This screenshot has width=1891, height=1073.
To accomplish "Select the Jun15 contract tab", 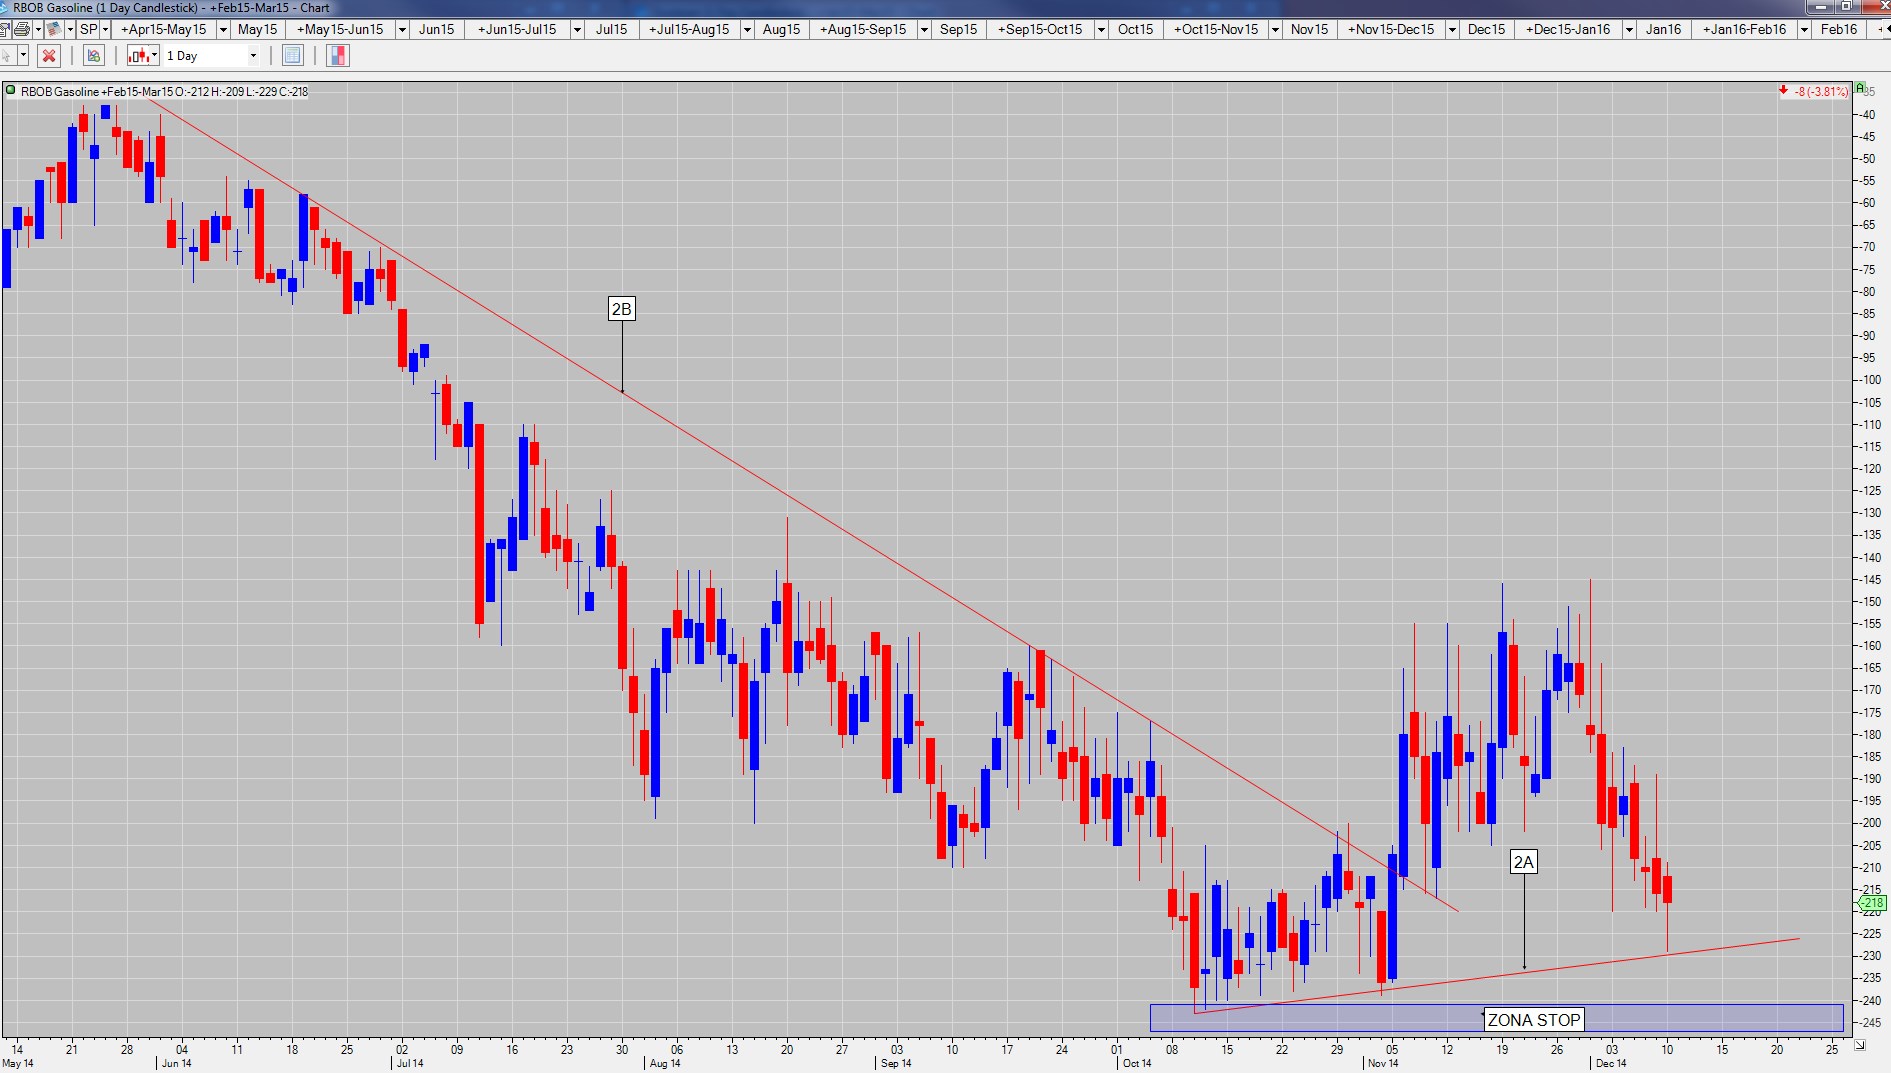I will tap(437, 30).
